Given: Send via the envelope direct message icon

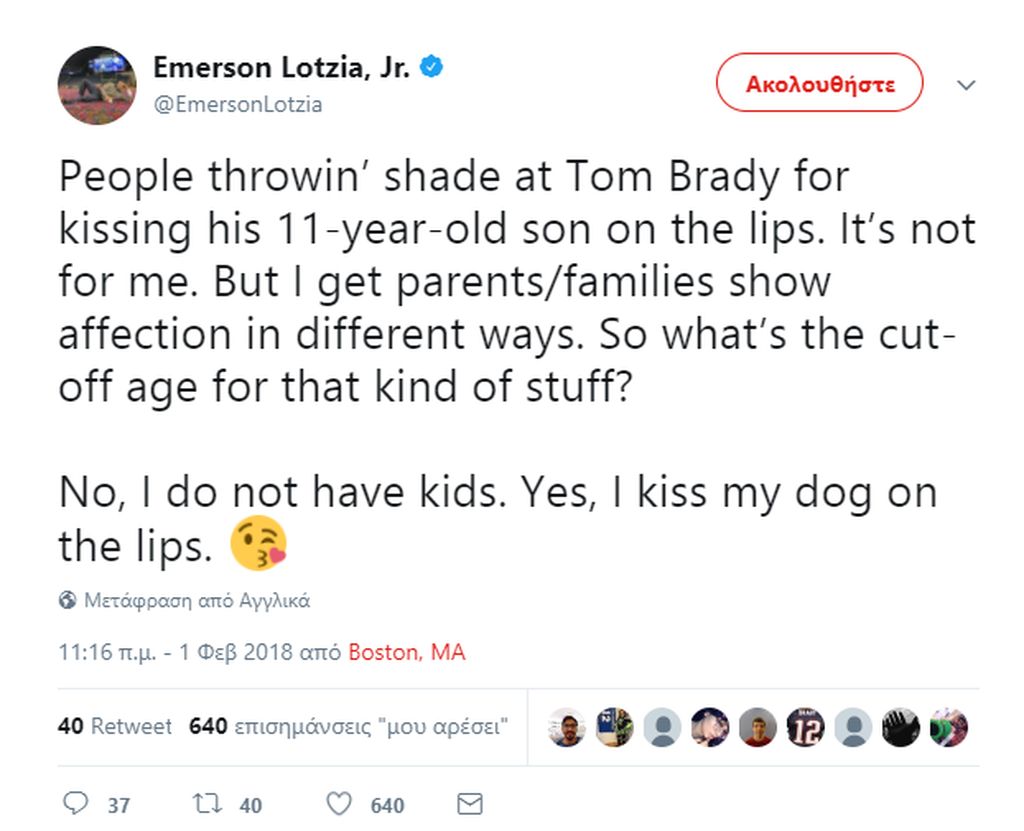Looking at the screenshot, I should 470,804.
